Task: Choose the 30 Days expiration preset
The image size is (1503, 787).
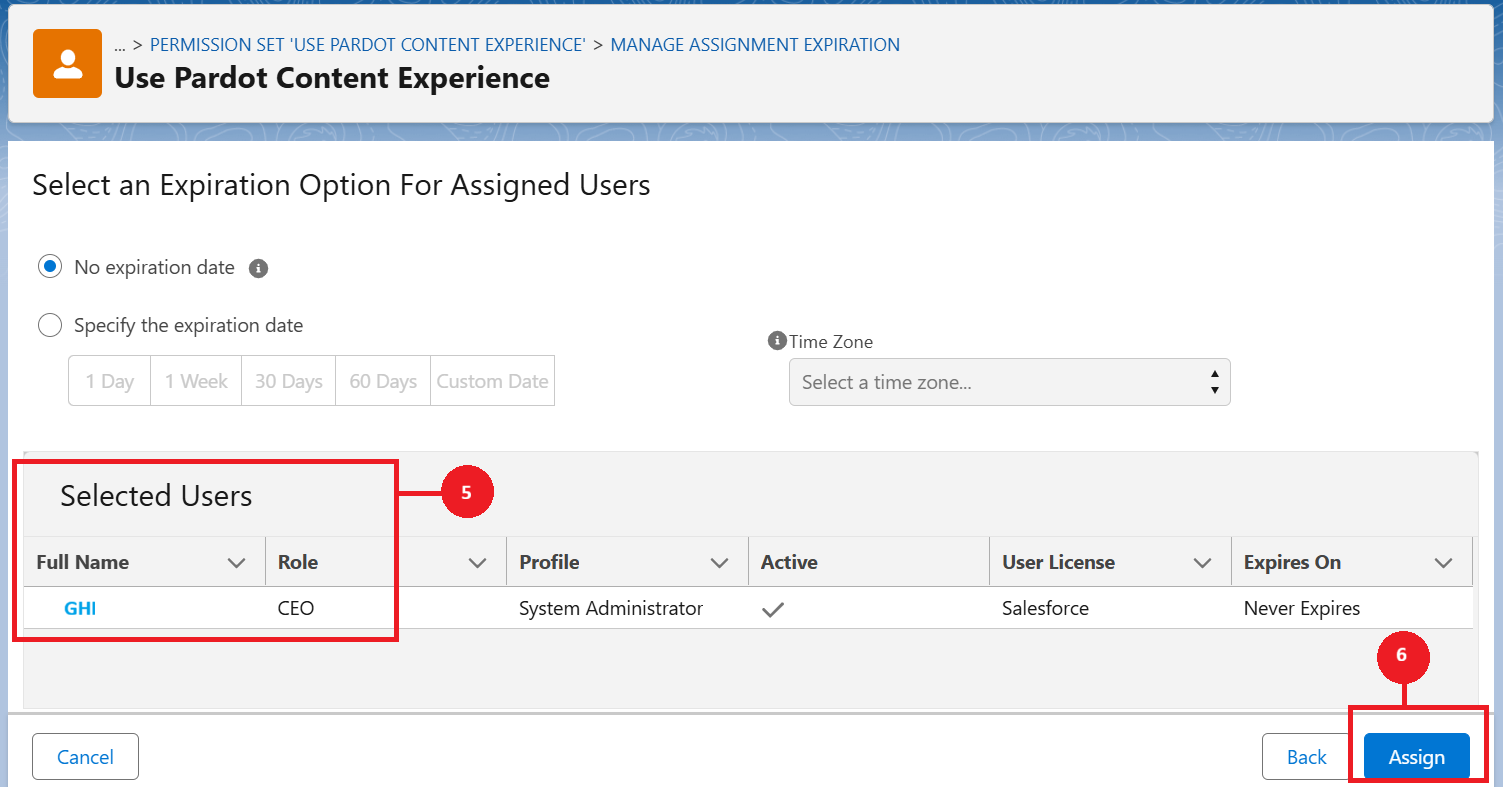Action: pyautogui.click(x=288, y=382)
